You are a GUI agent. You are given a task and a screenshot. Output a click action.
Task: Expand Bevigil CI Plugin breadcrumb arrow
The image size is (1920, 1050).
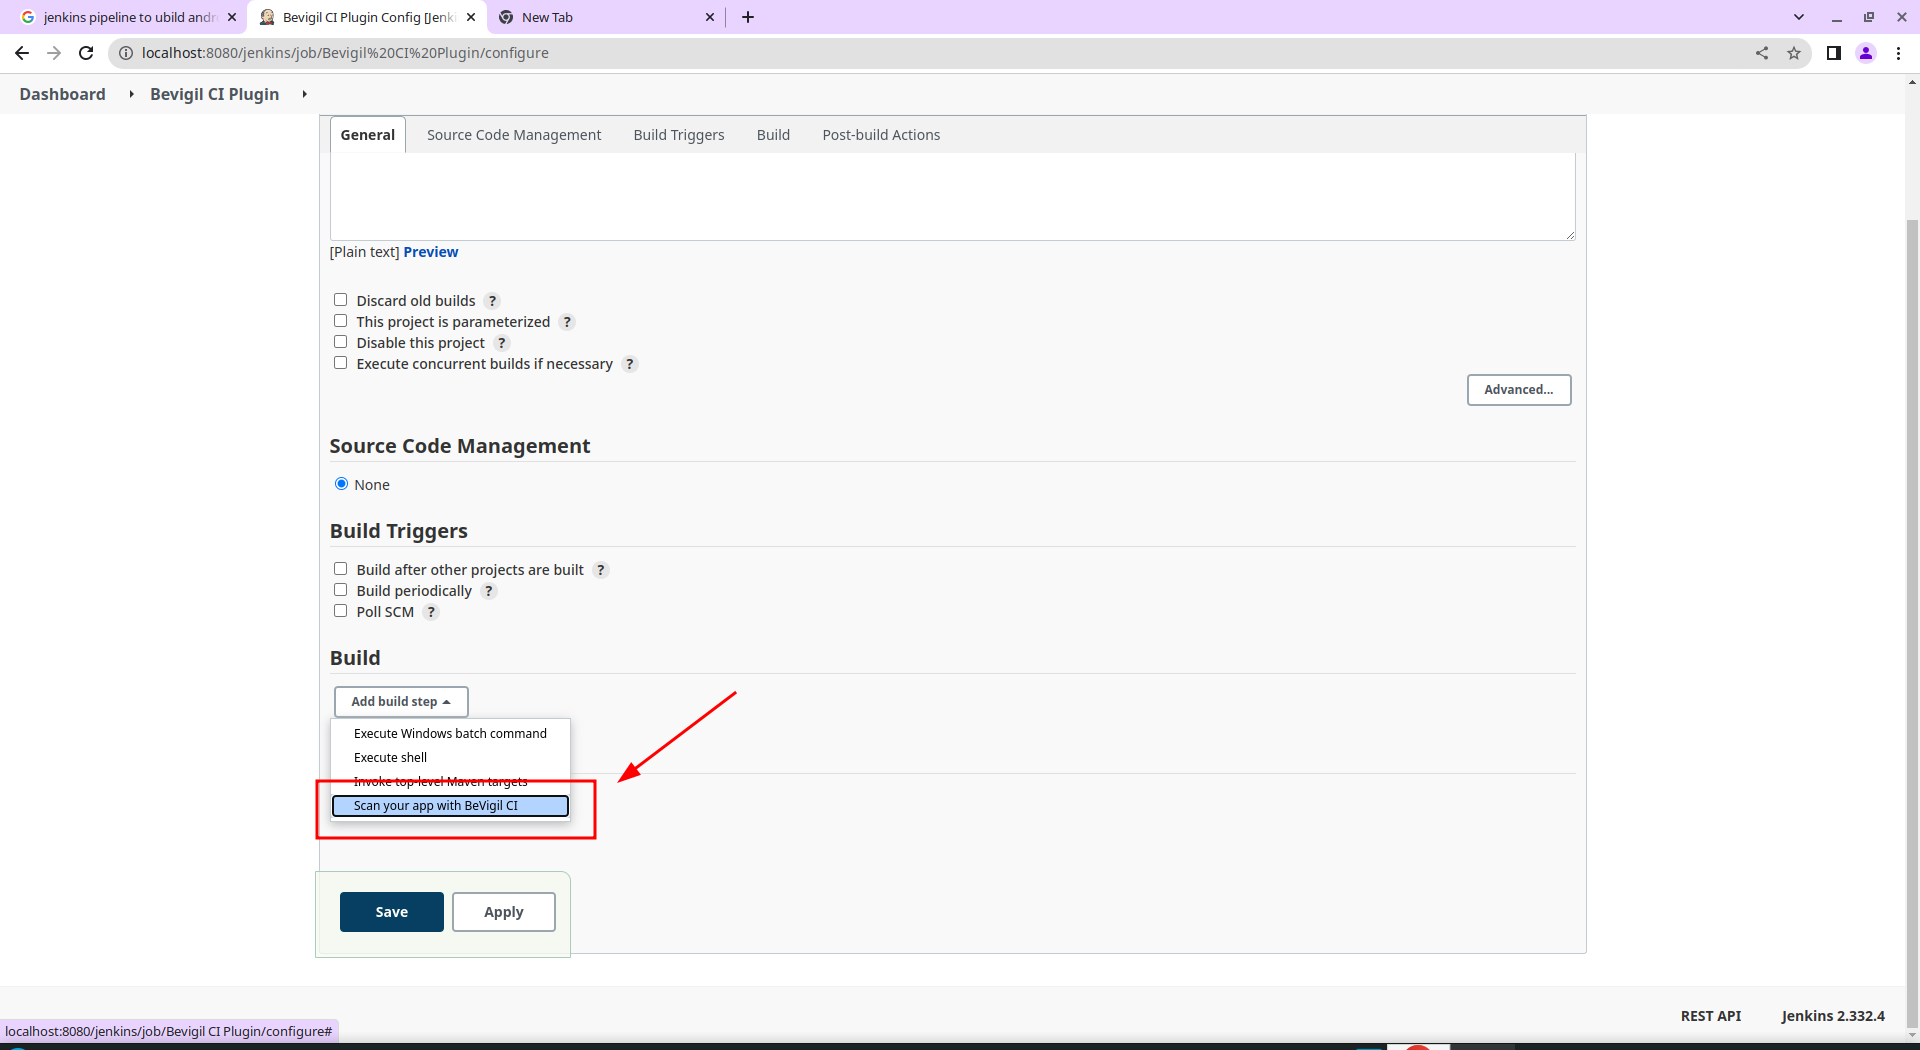[x=304, y=94]
